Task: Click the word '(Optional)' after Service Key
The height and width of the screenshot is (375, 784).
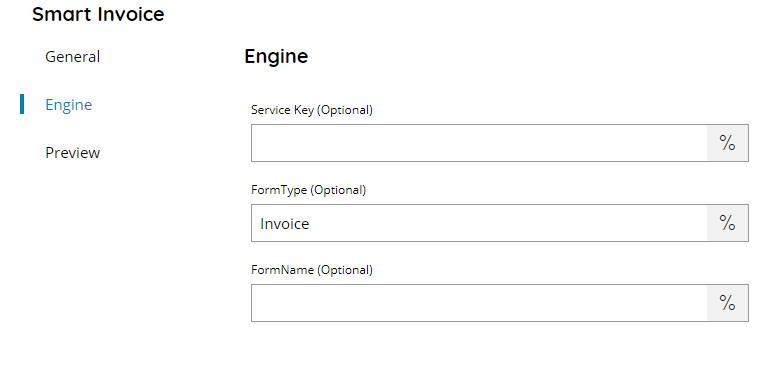Action: click(345, 110)
